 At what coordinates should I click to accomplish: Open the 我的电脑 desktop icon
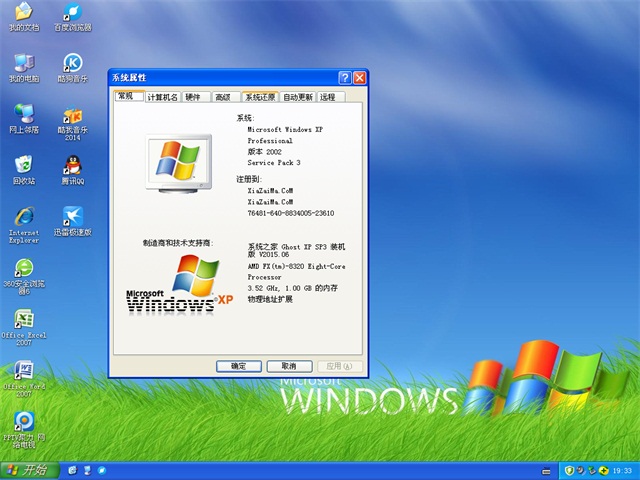click(x=24, y=64)
